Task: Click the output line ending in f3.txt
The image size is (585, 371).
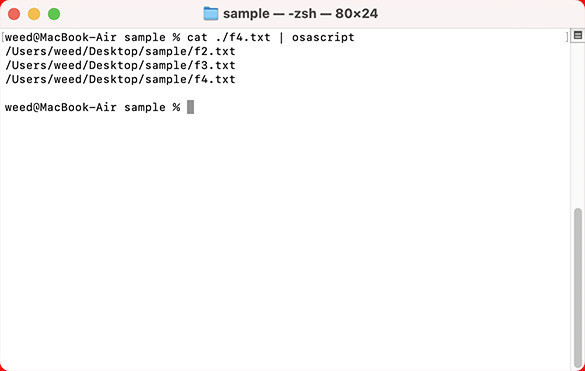Action: tap(120, 65)
